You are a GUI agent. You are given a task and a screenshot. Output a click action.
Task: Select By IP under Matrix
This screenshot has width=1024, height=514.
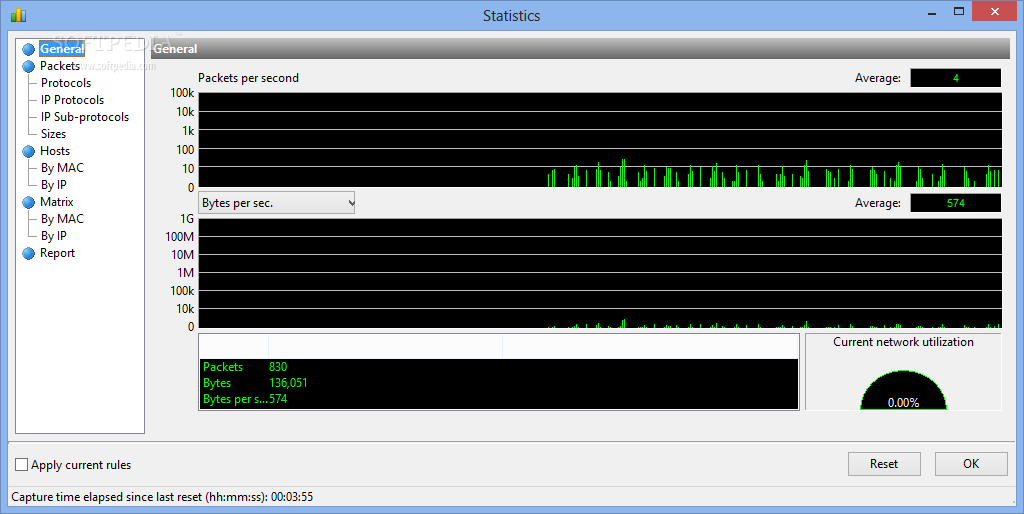[54, 236]
